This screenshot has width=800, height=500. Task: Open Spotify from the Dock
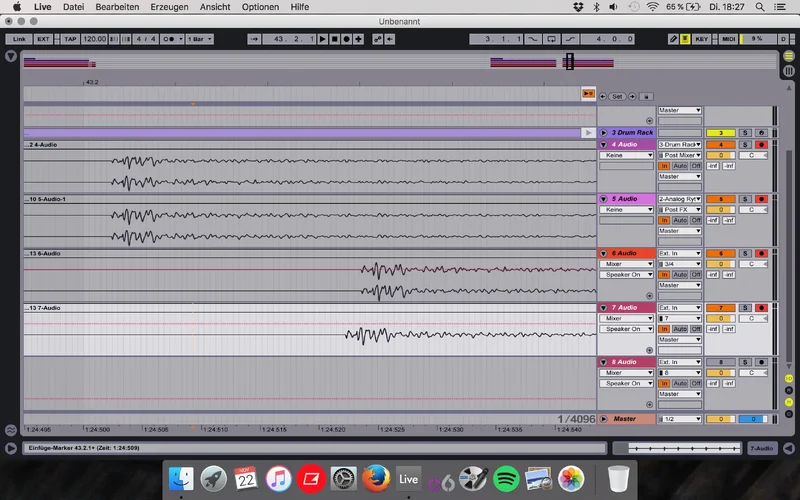point(506,479)
